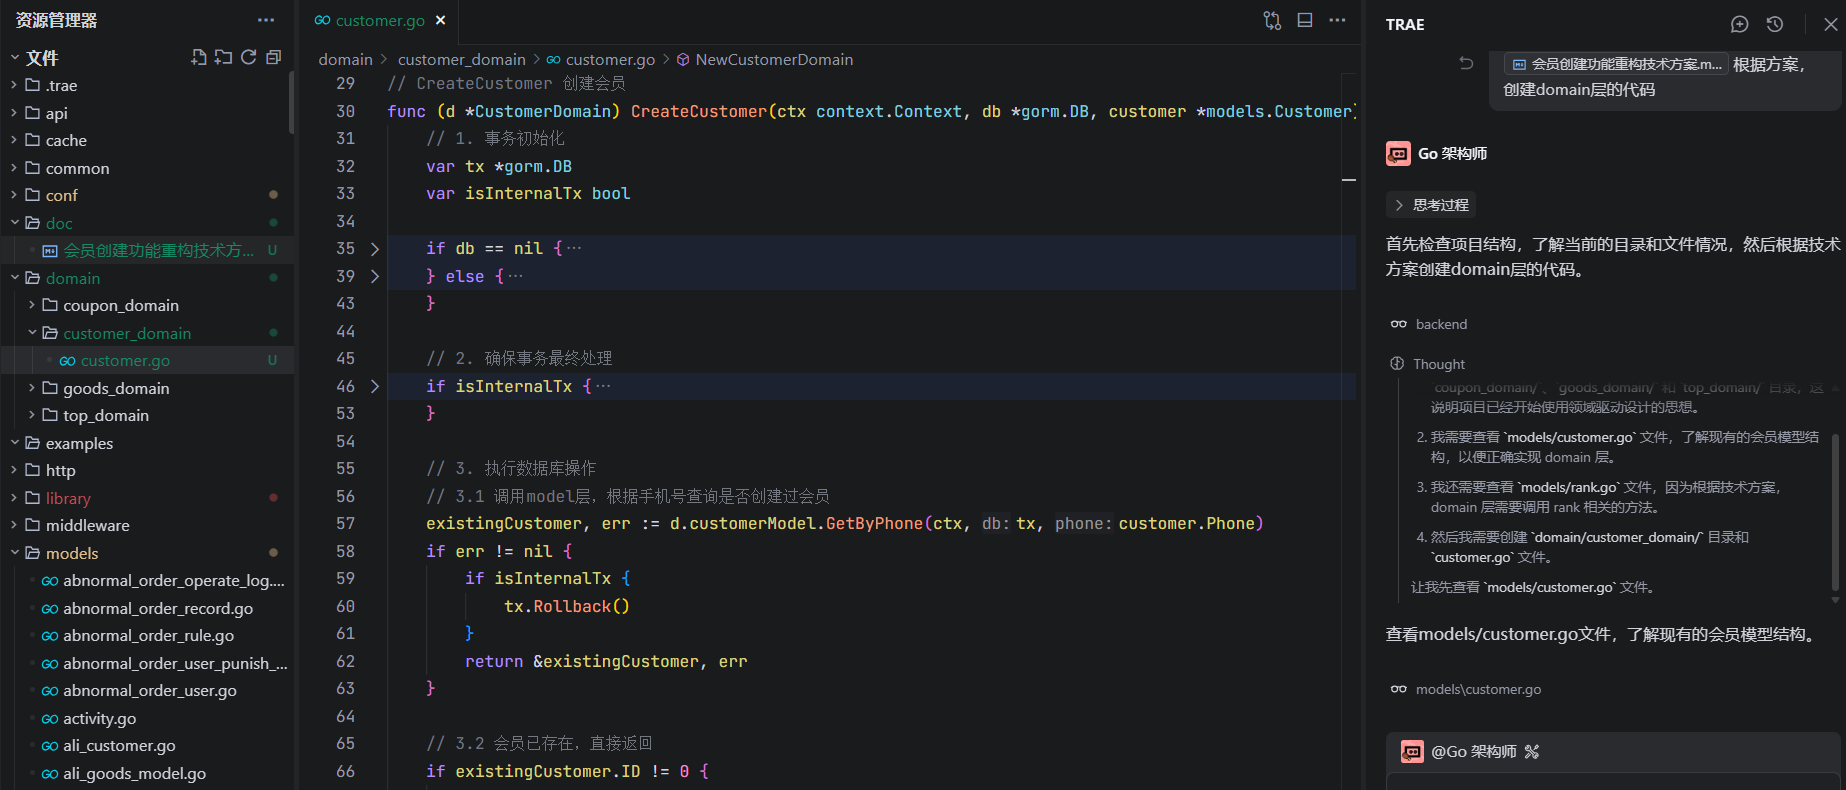Click line number 57 in gutter
Image resolution: width=1846 pixels, height=790 pixels.
(345, 523)
